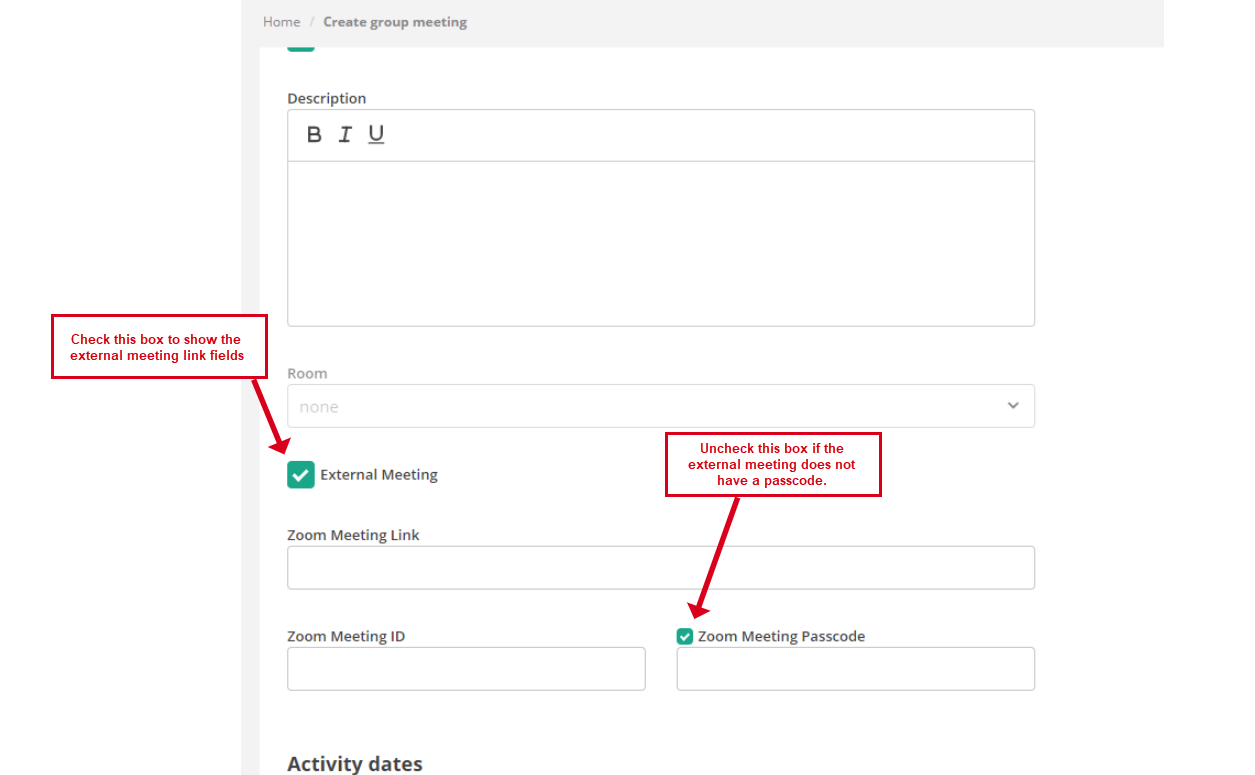
Task: Click the External Meeting label text
Action: [379, 475]
